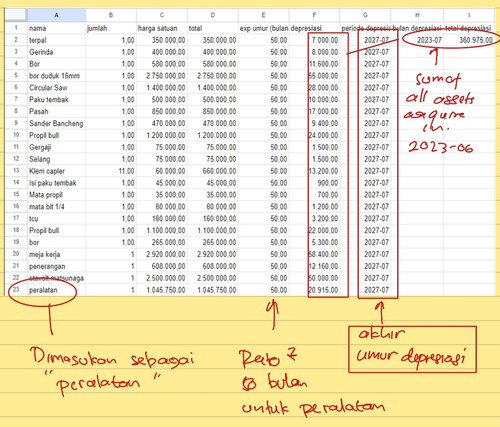Click the '2027-07' cell in row 2

point(365,40)
